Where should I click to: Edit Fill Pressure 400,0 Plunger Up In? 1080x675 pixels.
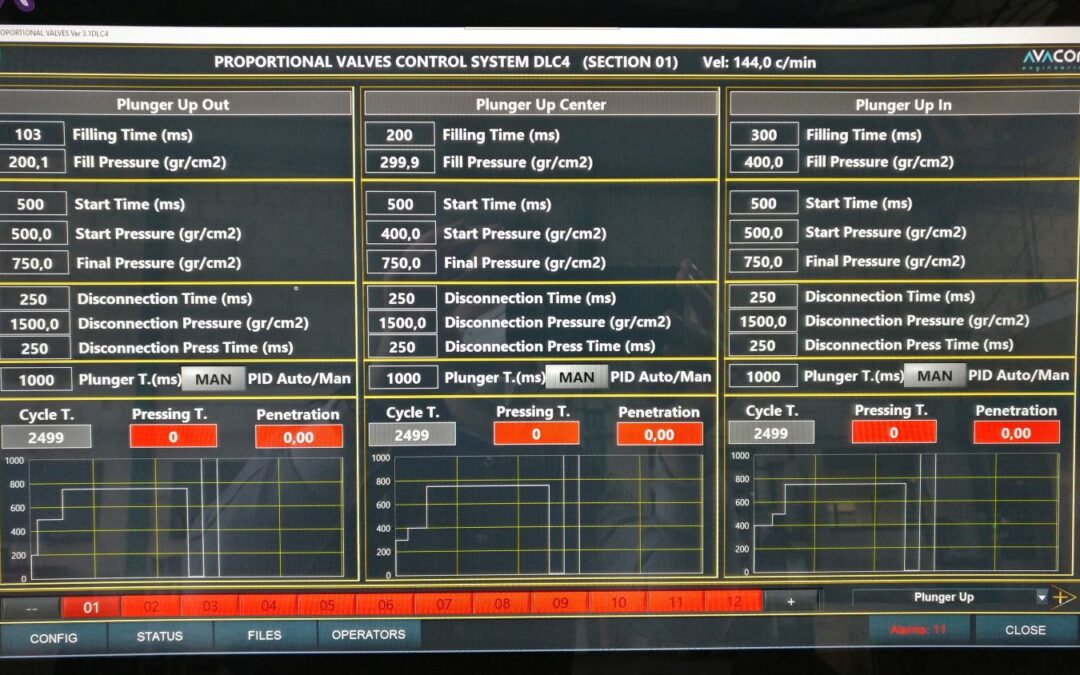(x=764, y=162)
